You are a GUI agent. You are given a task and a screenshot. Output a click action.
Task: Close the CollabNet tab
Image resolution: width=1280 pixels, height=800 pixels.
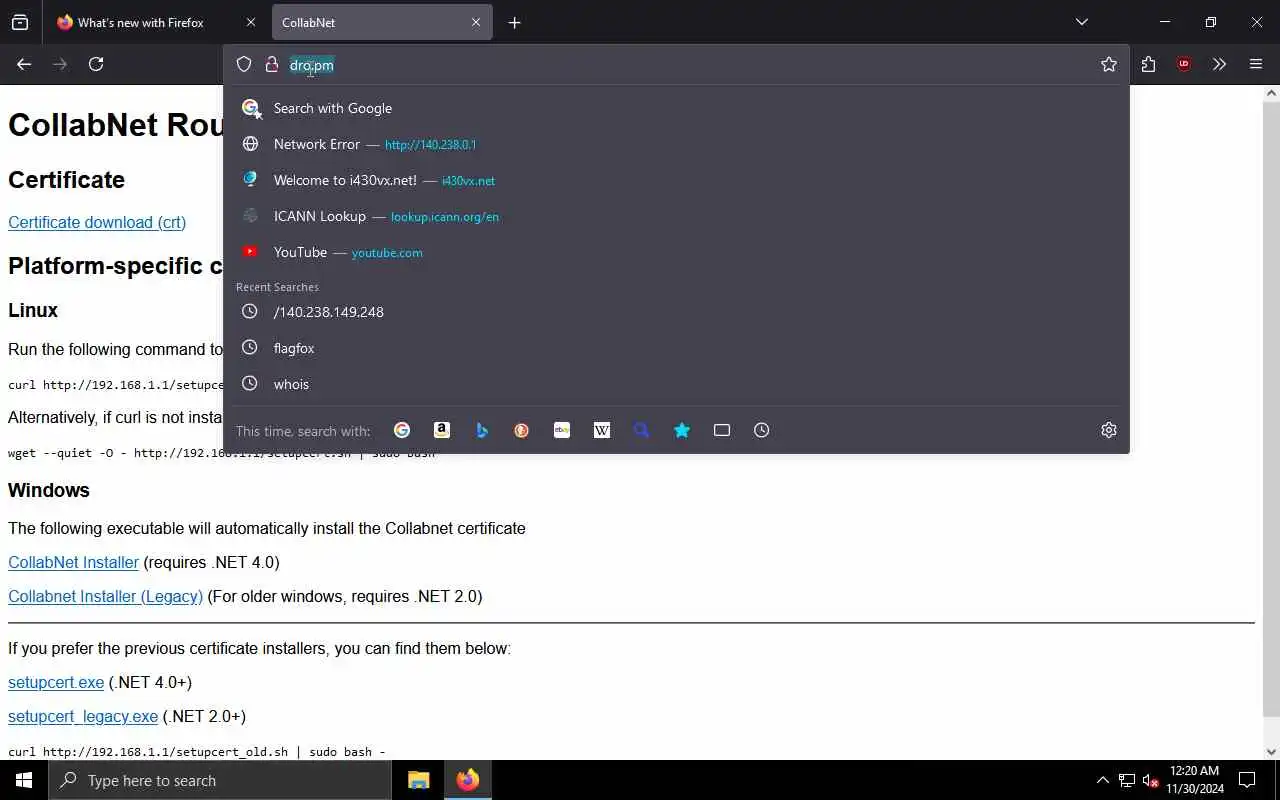click(x=476, y=22)
